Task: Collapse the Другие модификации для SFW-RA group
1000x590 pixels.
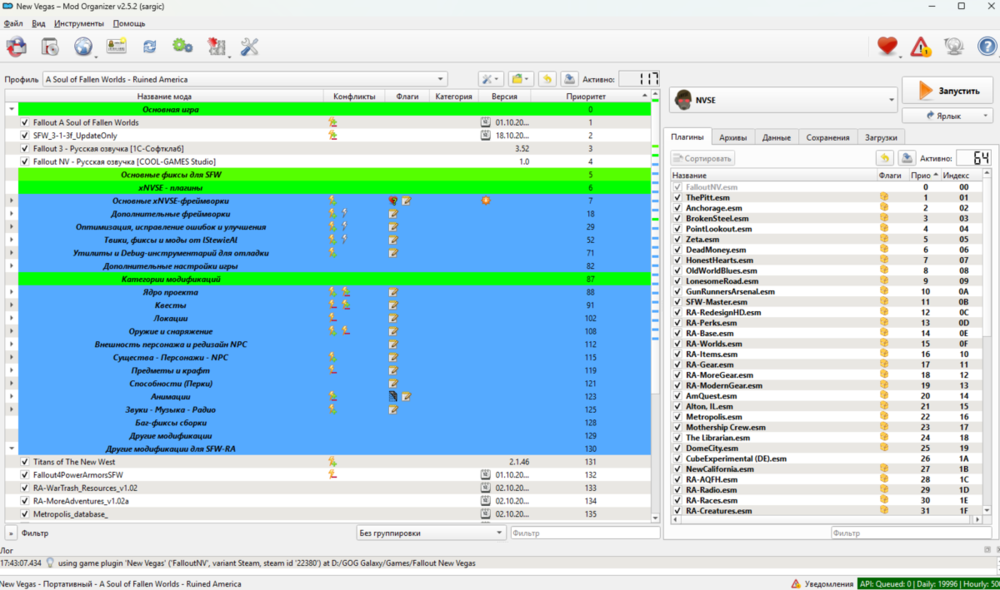Action: pos(11,448)
